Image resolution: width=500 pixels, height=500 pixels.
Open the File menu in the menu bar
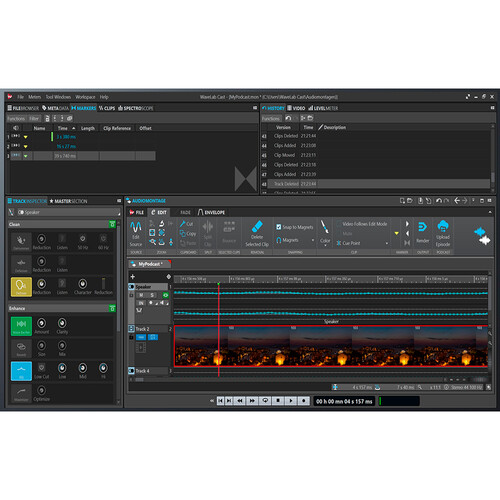[20, 97]
